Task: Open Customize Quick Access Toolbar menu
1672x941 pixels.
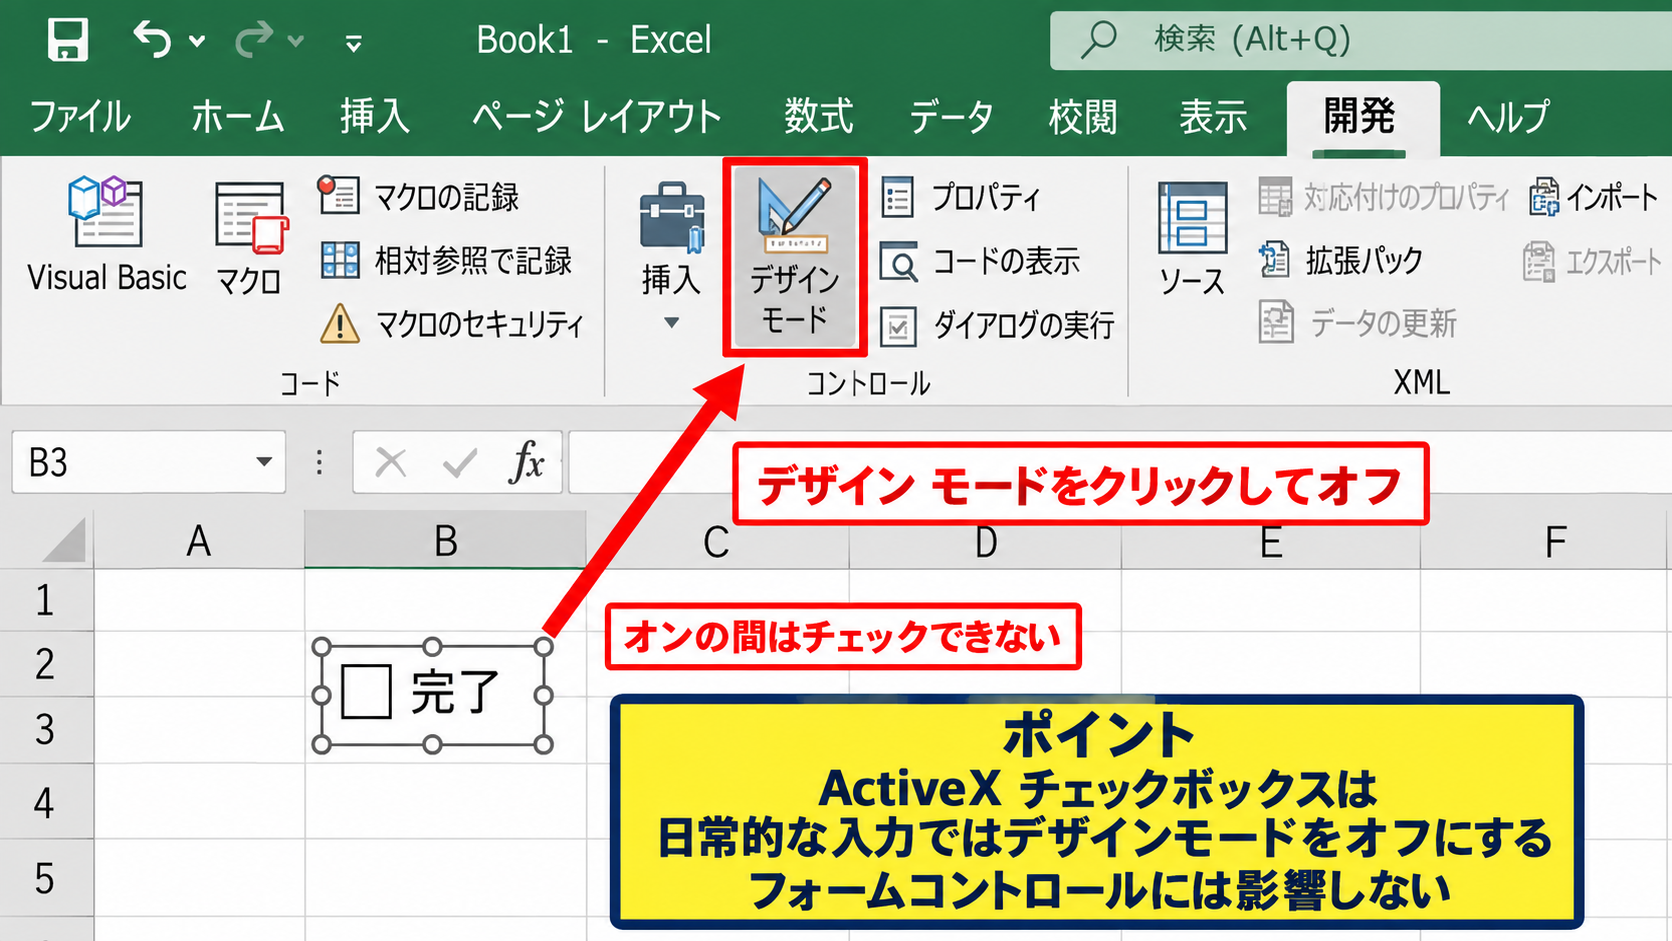Action: 353,43
